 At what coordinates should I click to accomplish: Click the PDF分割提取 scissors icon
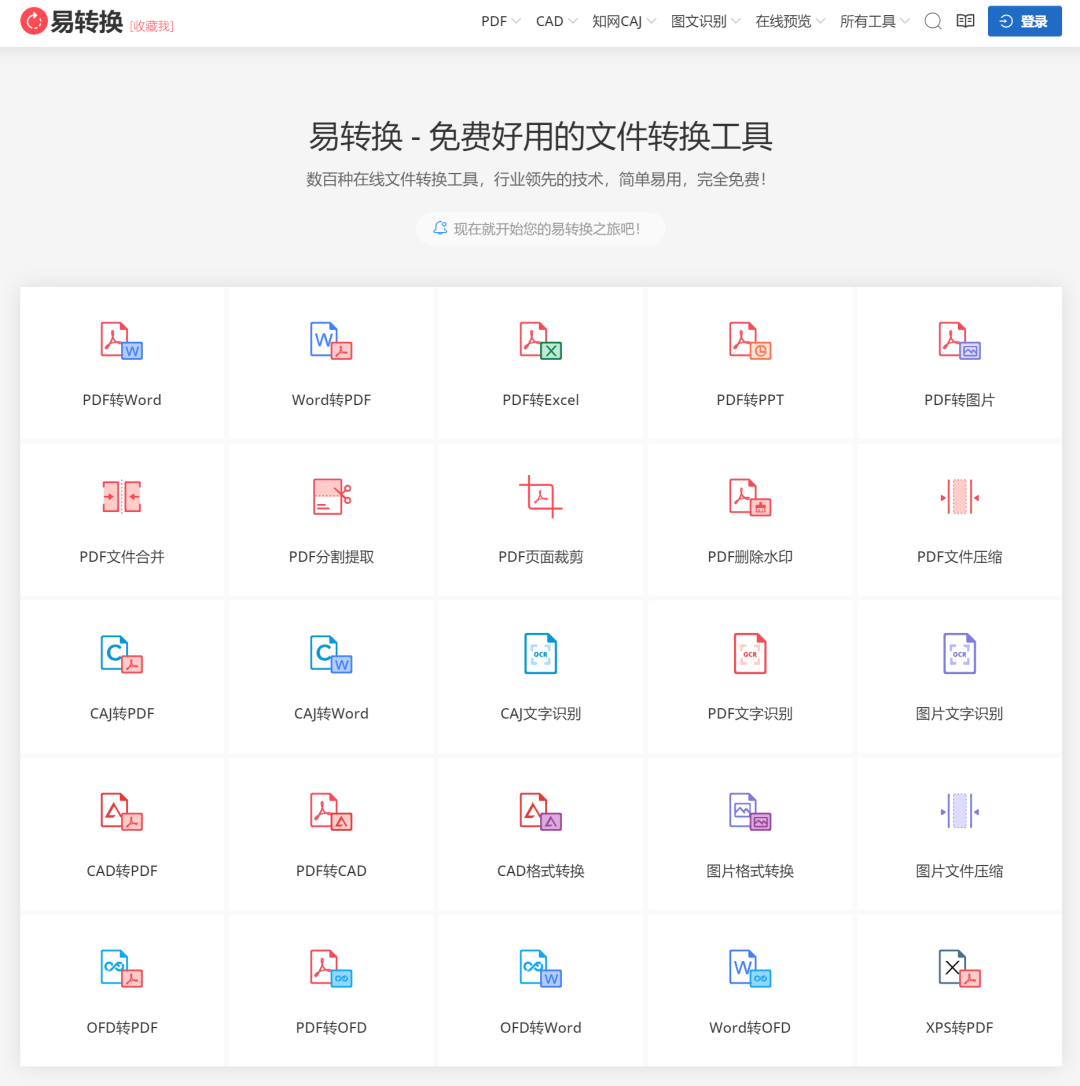tap(331, 497)
